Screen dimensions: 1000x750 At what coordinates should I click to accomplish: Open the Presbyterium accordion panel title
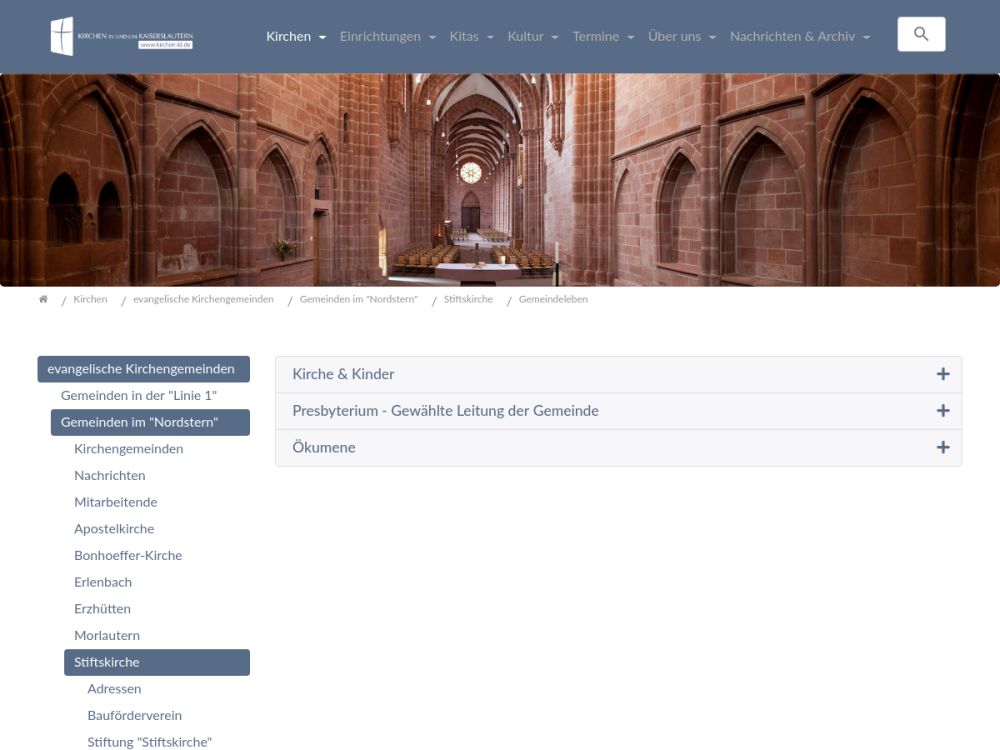click(x=445, y=411)
